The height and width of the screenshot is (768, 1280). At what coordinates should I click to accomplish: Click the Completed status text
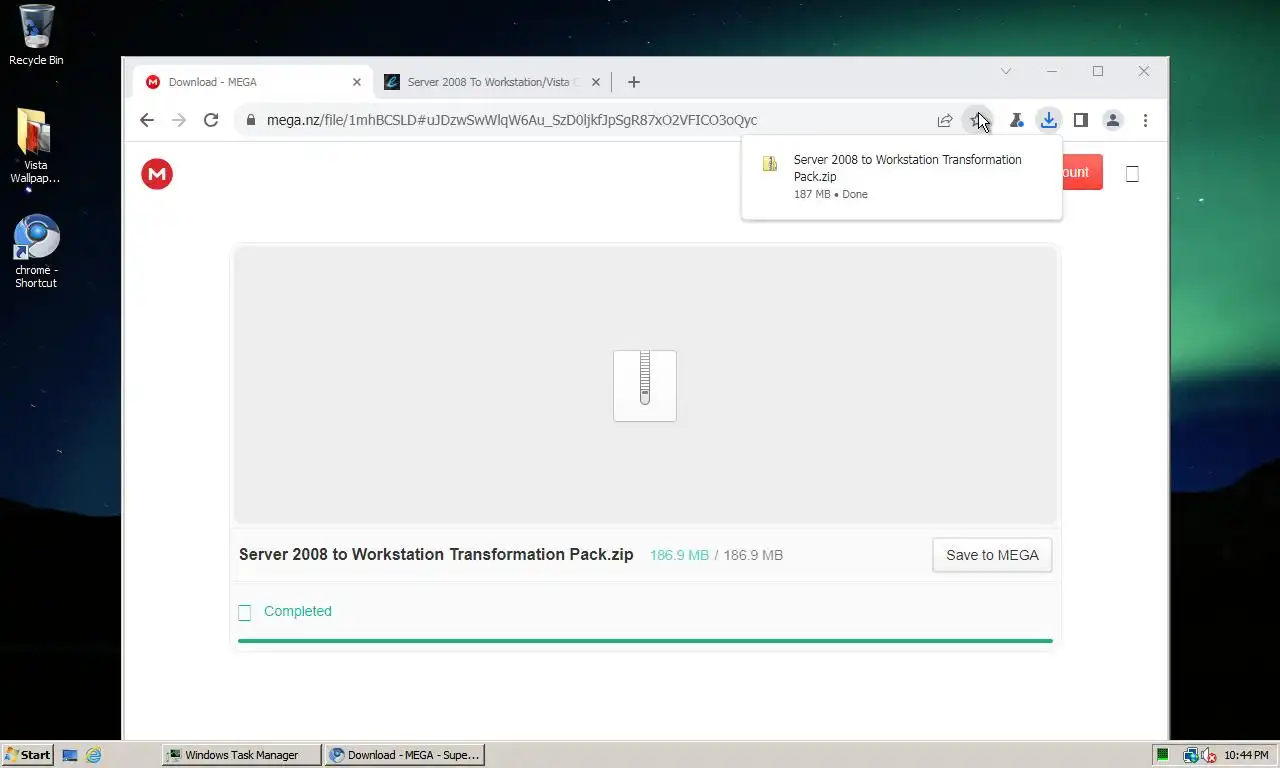click(x=297, y=611)
